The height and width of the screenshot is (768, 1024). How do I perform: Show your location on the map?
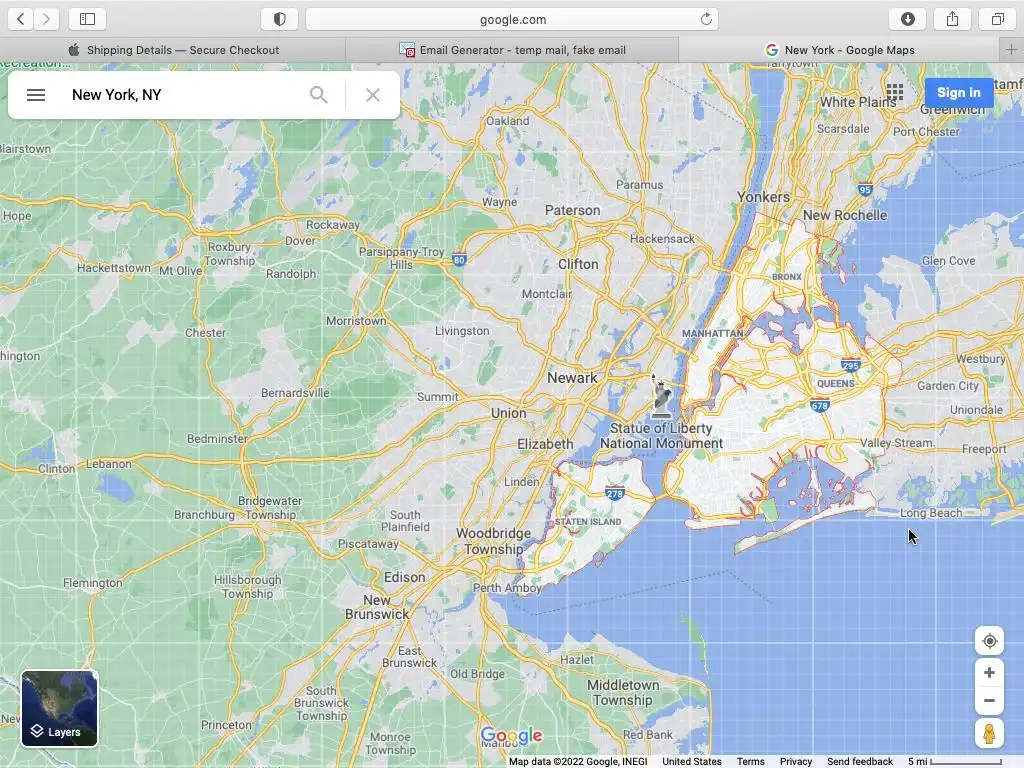point(989,641)
